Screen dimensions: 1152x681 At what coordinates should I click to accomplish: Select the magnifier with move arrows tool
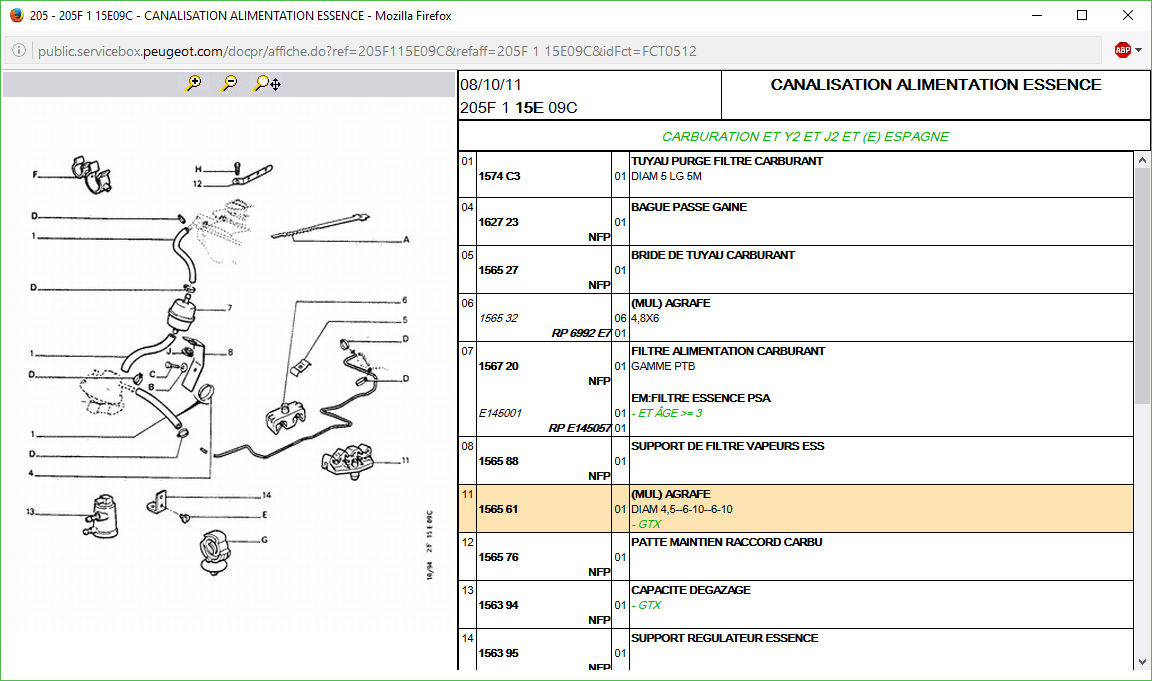tap(266, 84)
